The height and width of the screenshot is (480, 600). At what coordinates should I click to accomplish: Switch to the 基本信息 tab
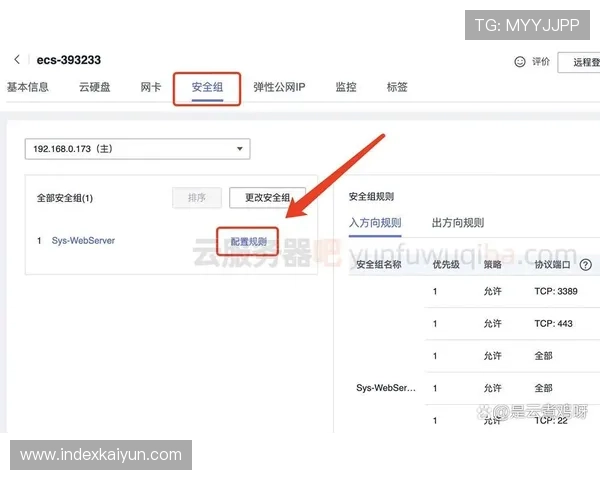point(28,87)
